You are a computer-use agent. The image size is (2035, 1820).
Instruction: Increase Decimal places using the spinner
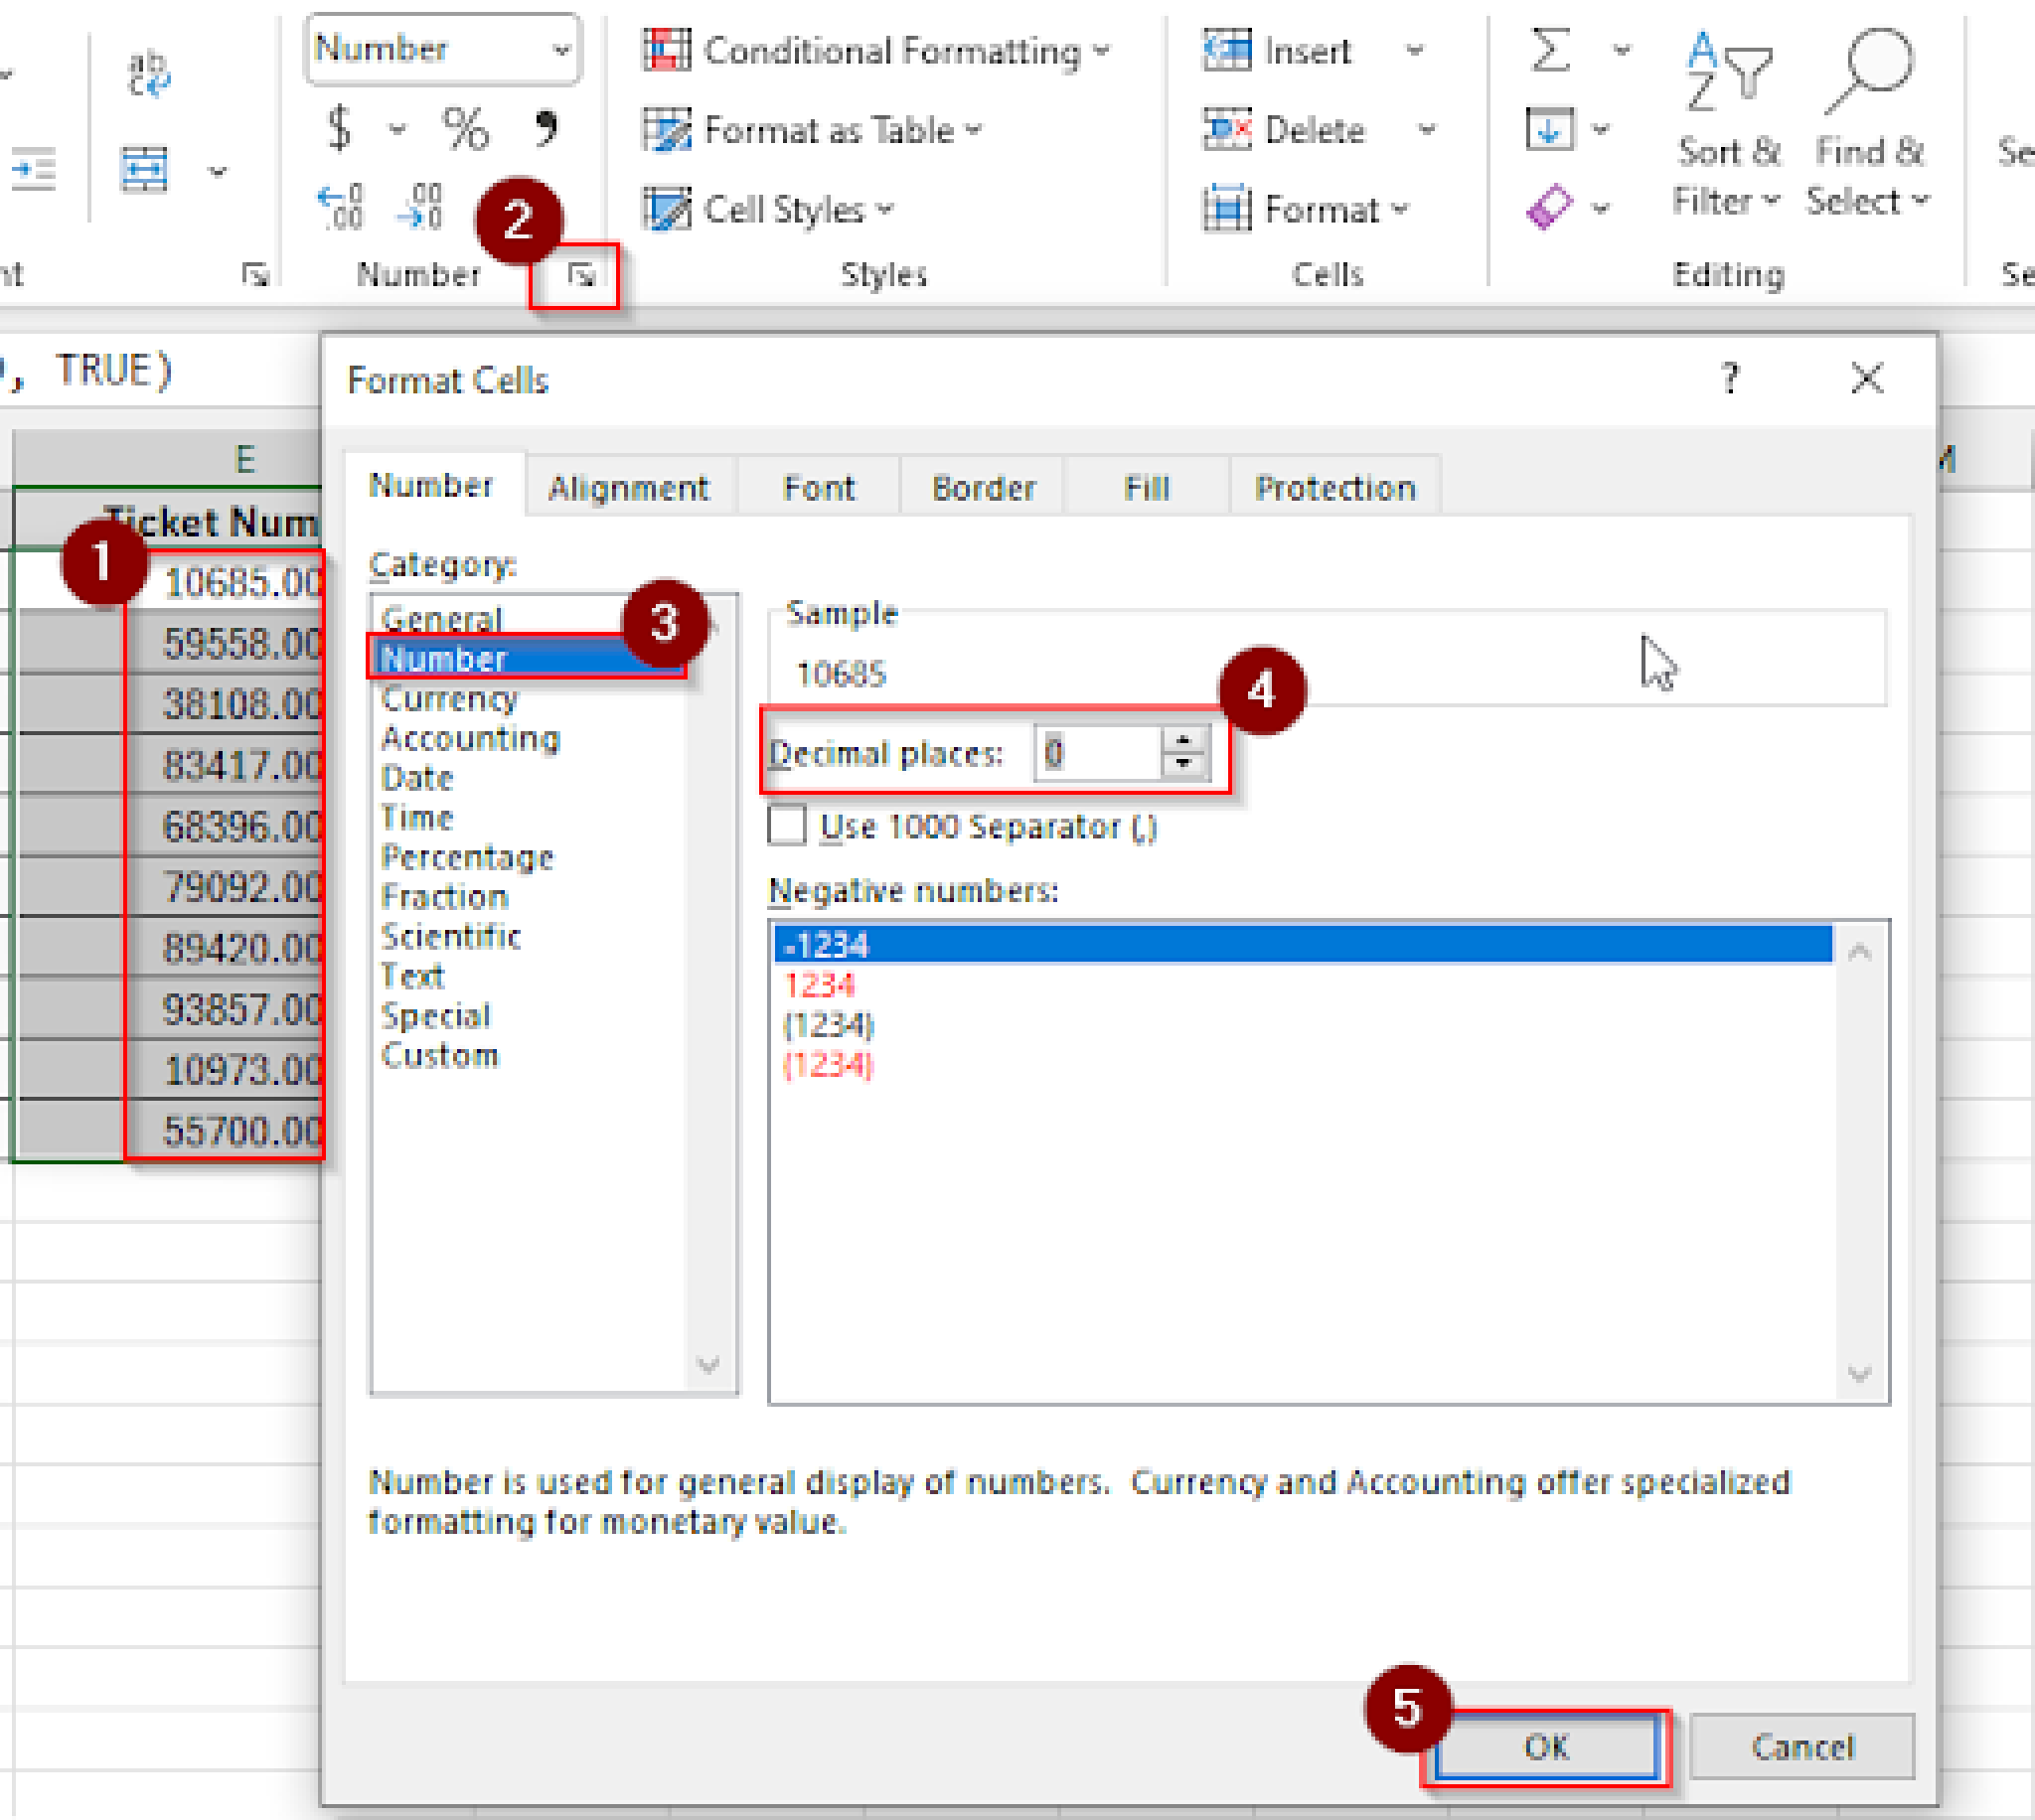pos(1184,740)
